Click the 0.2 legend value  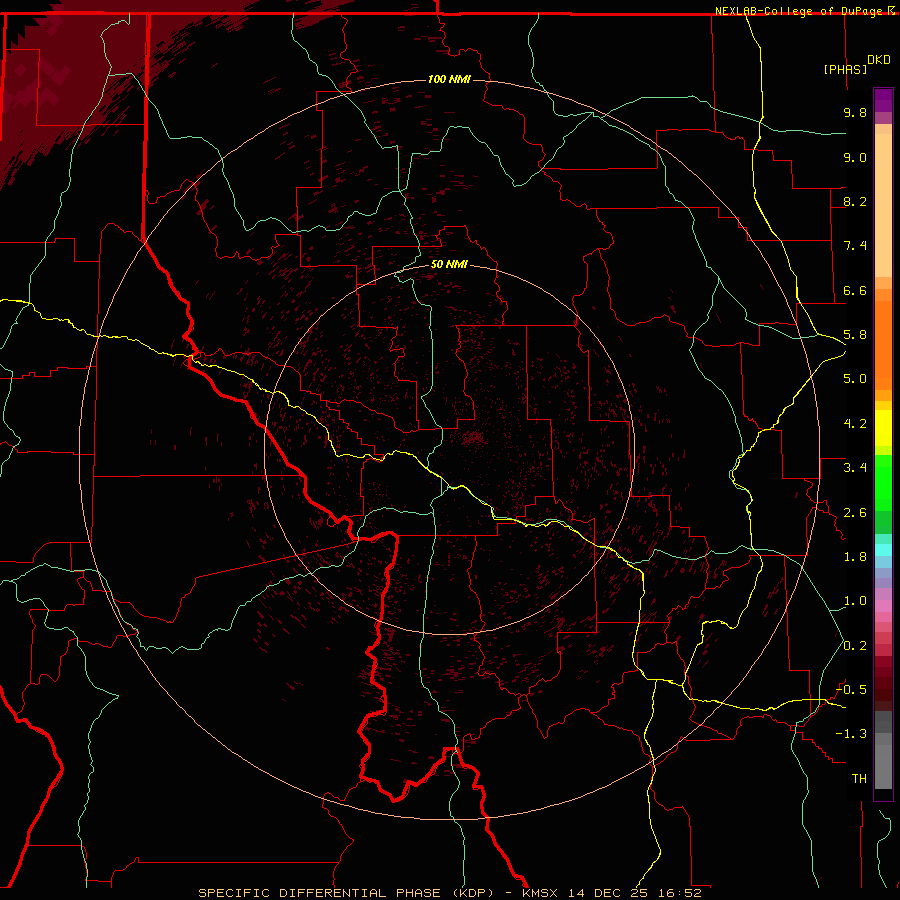click(855, 646)
